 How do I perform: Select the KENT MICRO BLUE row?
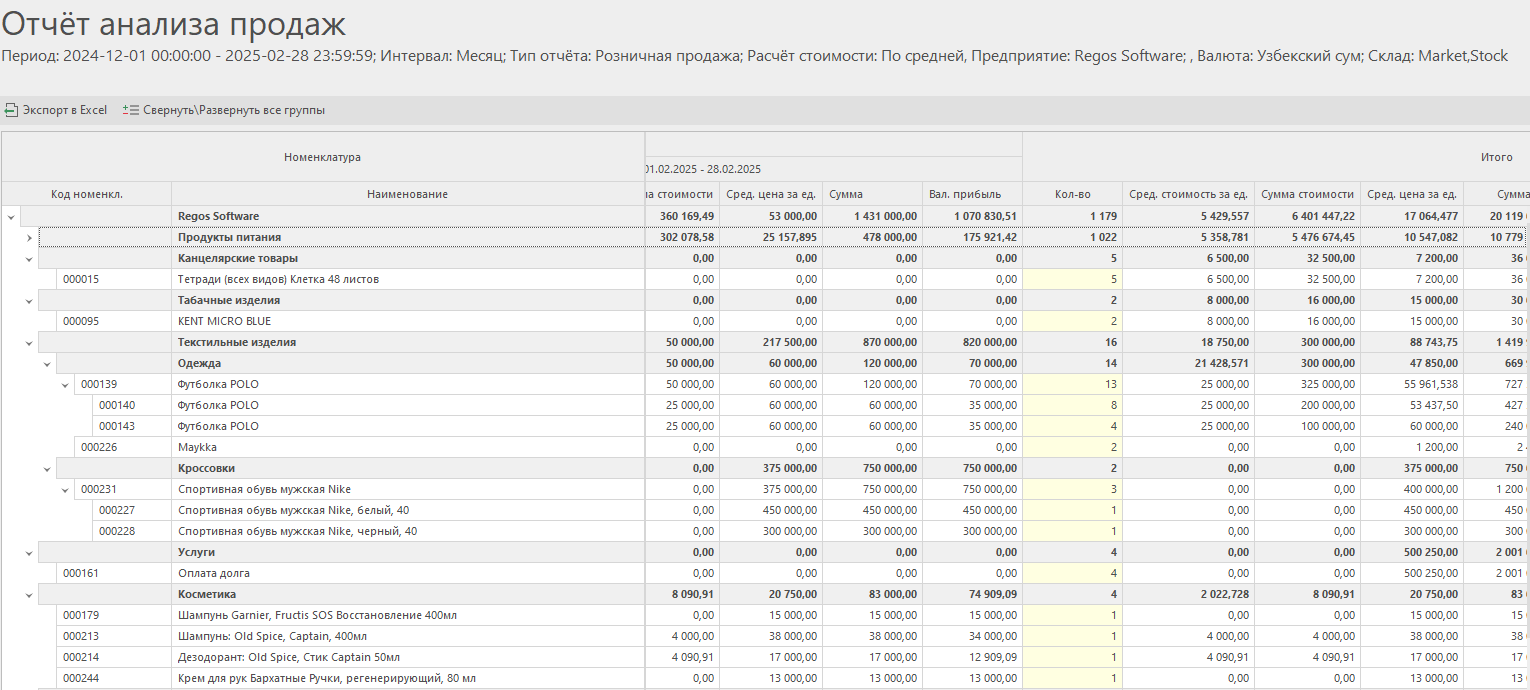point(224,321)
